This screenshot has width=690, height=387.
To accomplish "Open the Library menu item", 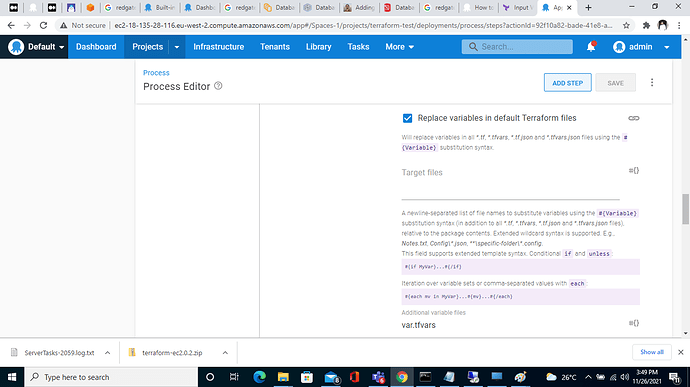I will point(318,47).
